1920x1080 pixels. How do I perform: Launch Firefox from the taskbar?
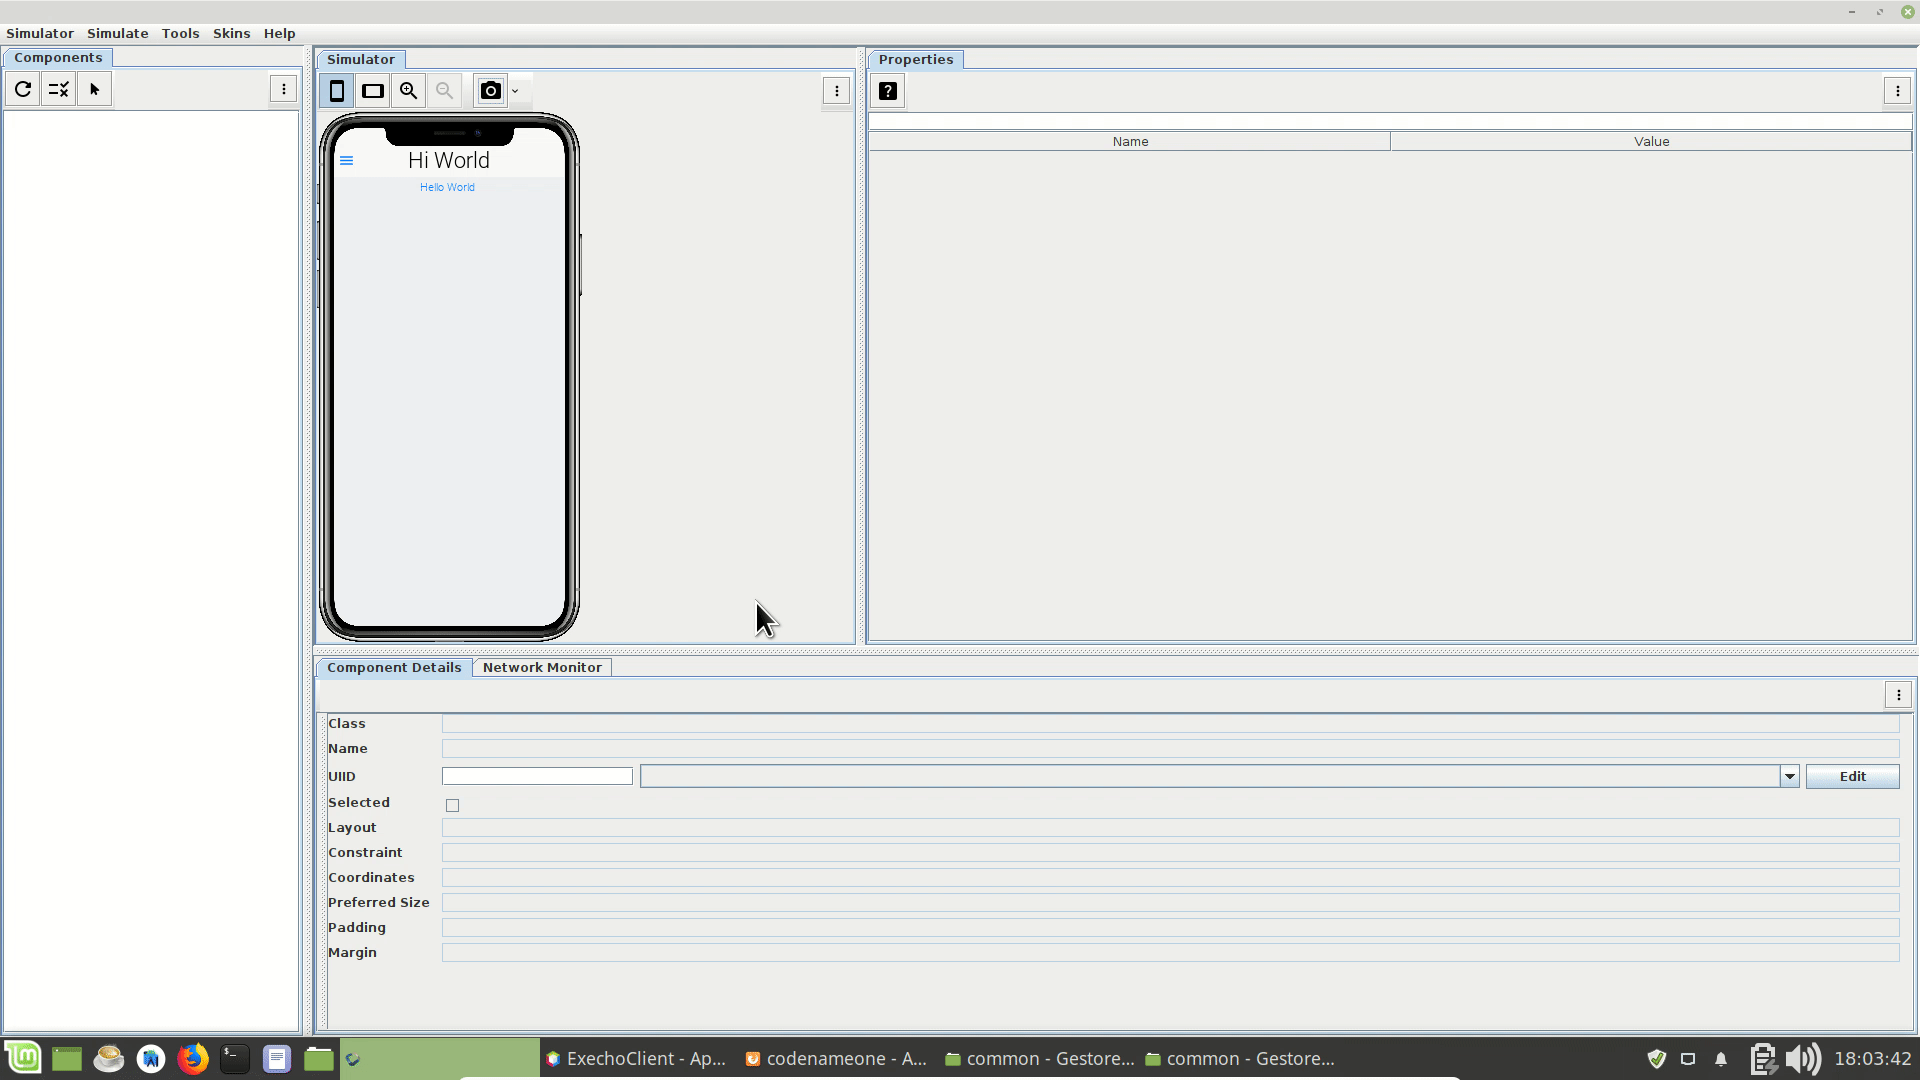[x=192, y=1058]
